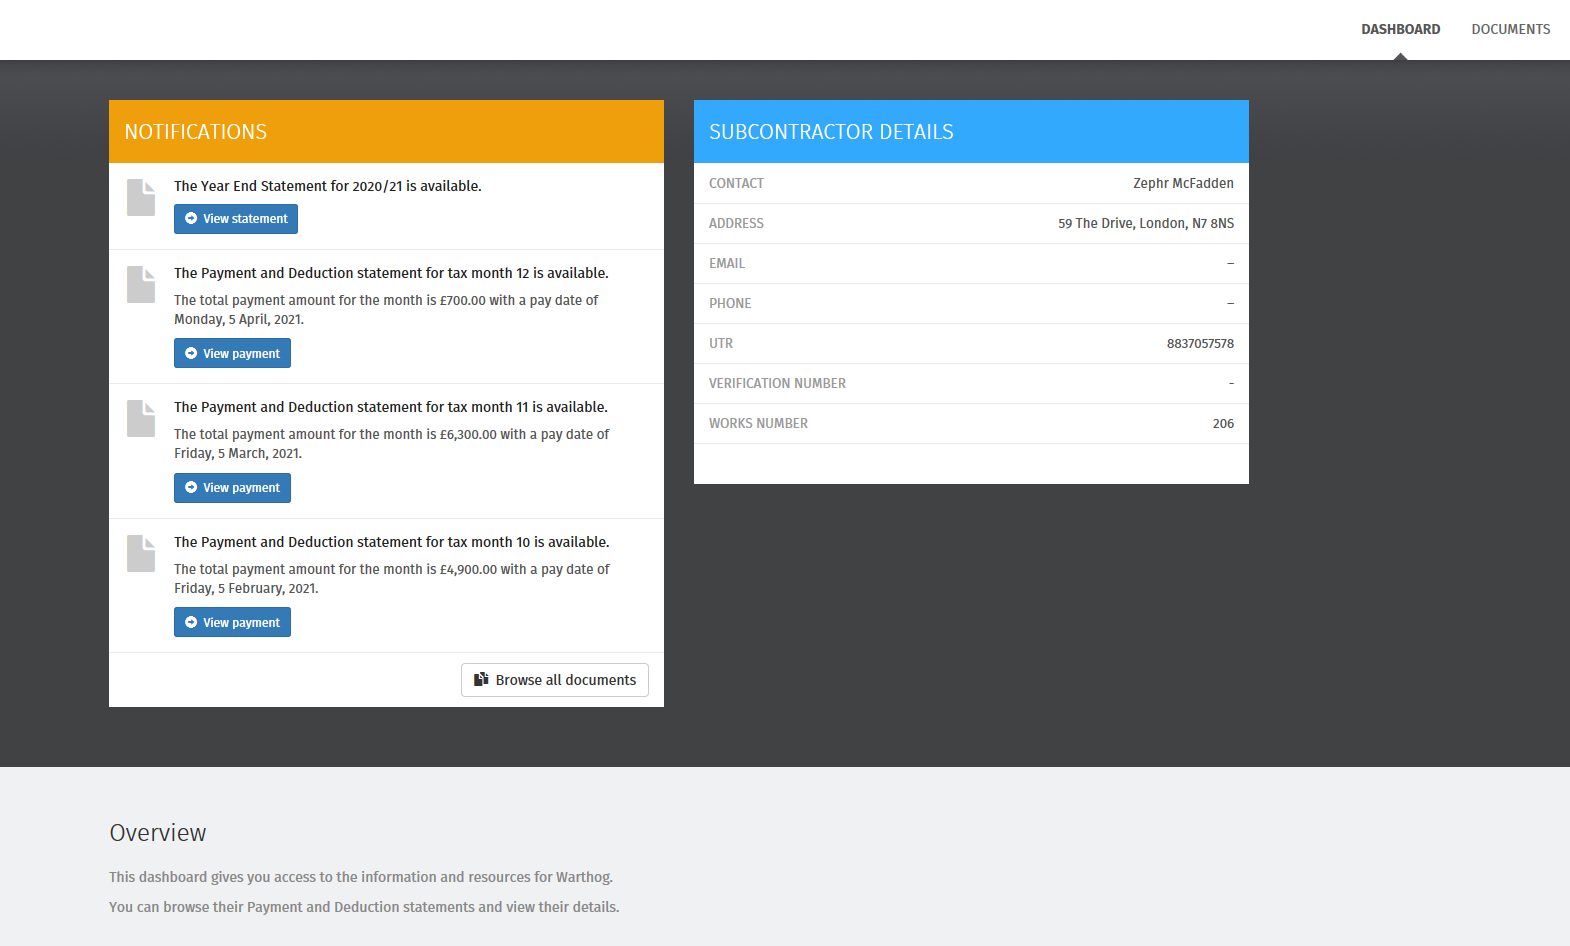Click the £4,900.00 payment amount text
Viewport: 1570px width, 946px height.
coord(468,569)
